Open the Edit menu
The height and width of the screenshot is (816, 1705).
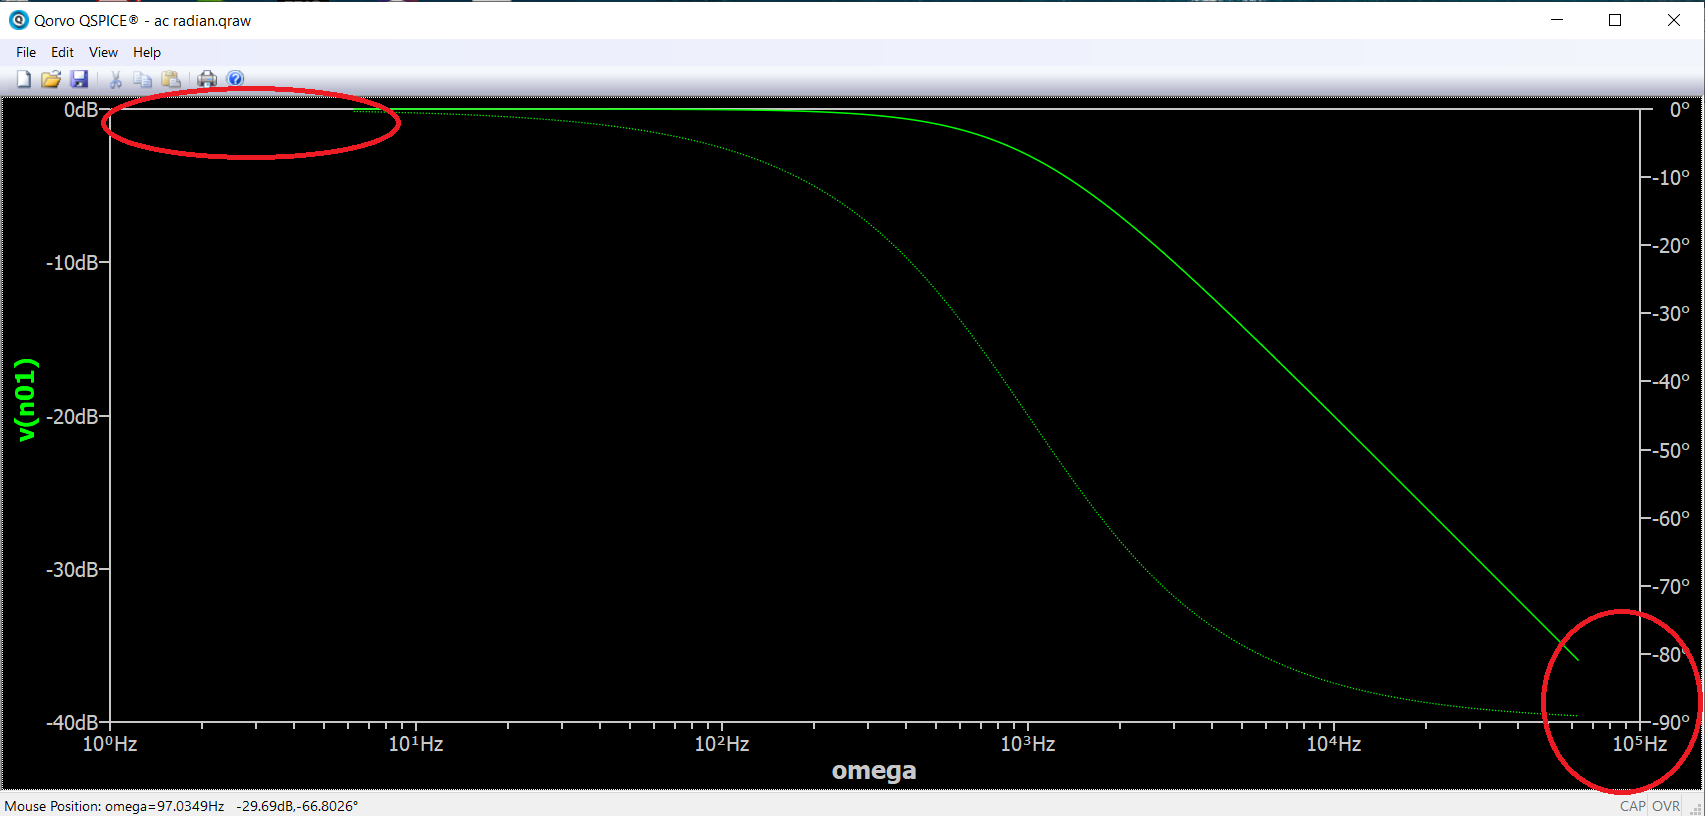click(x=62, y=52)
